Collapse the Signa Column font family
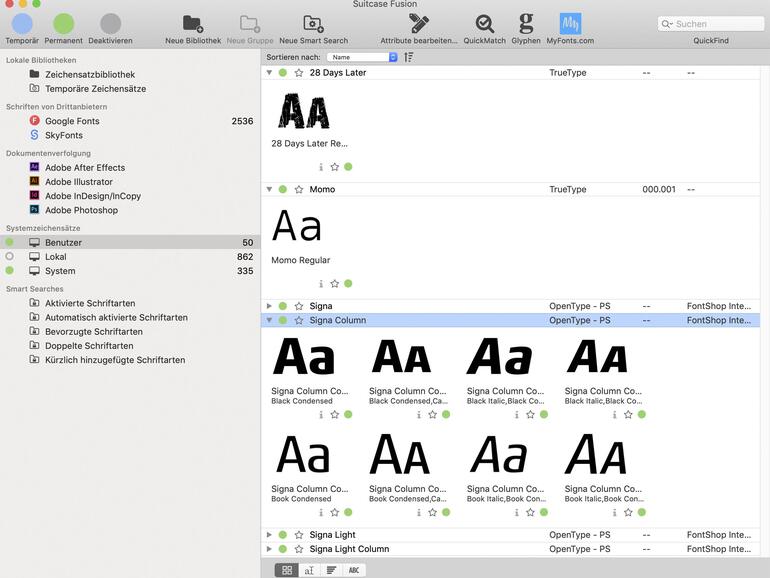This screenshot has height=578, width=770. (269, 320)
